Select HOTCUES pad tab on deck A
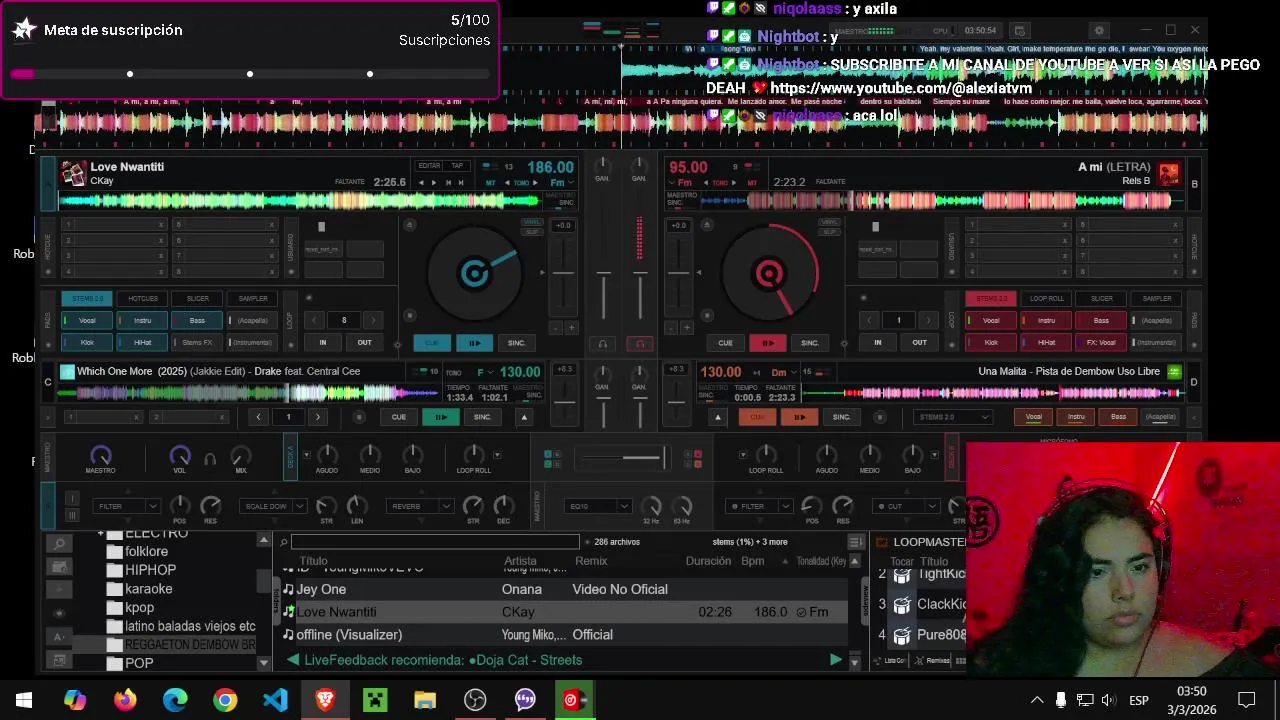This screenshot has height=720, width=1280. pyautogui.click(x=142, y=298)
